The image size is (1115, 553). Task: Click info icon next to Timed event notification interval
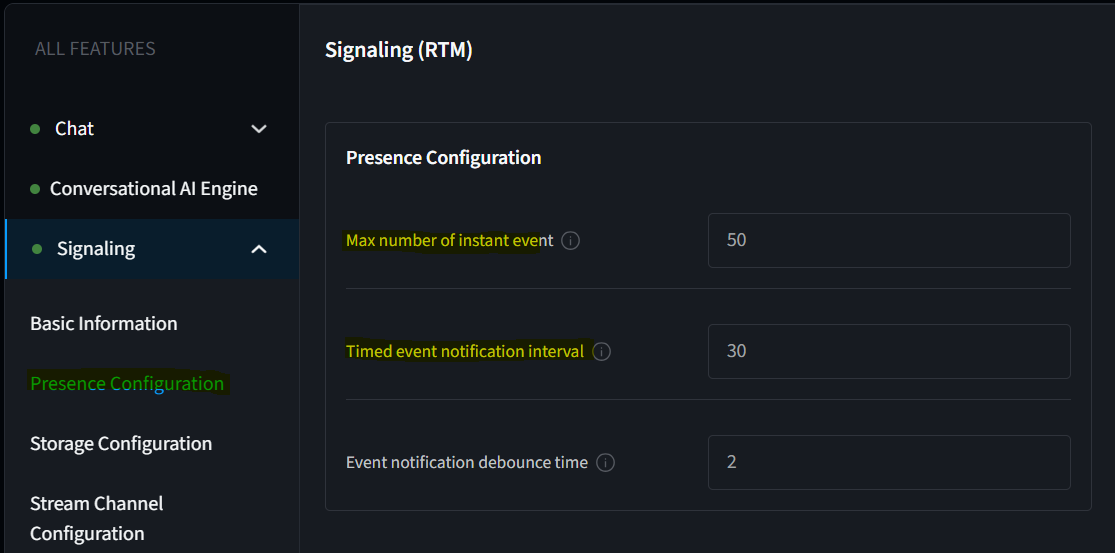coord(602,352)
